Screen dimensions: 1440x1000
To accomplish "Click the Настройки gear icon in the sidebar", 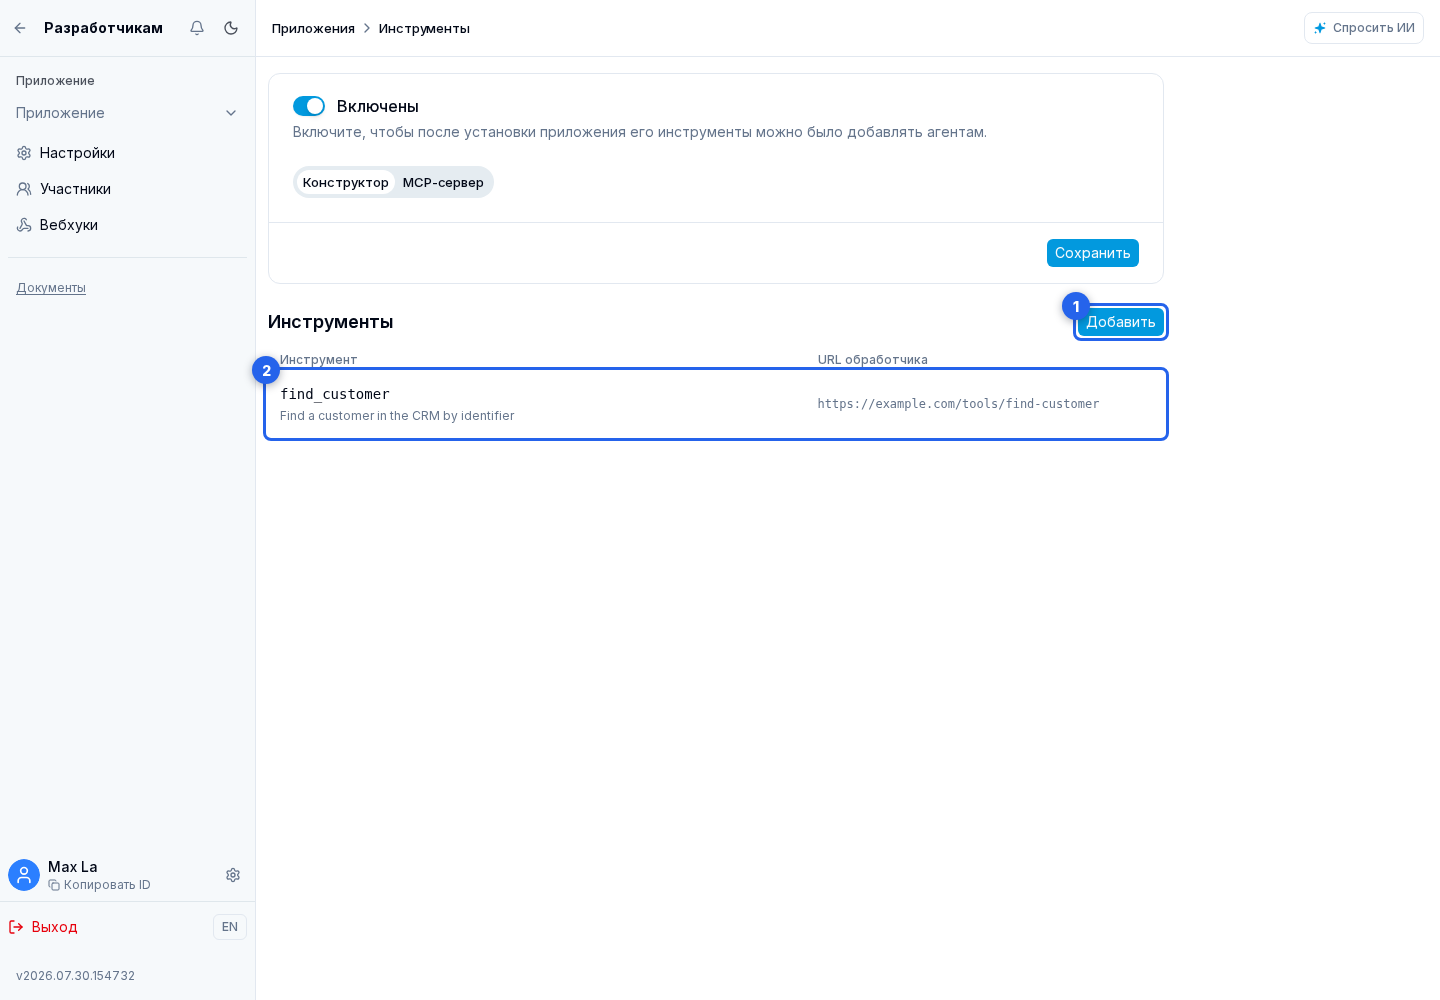I will click(24, 153).
